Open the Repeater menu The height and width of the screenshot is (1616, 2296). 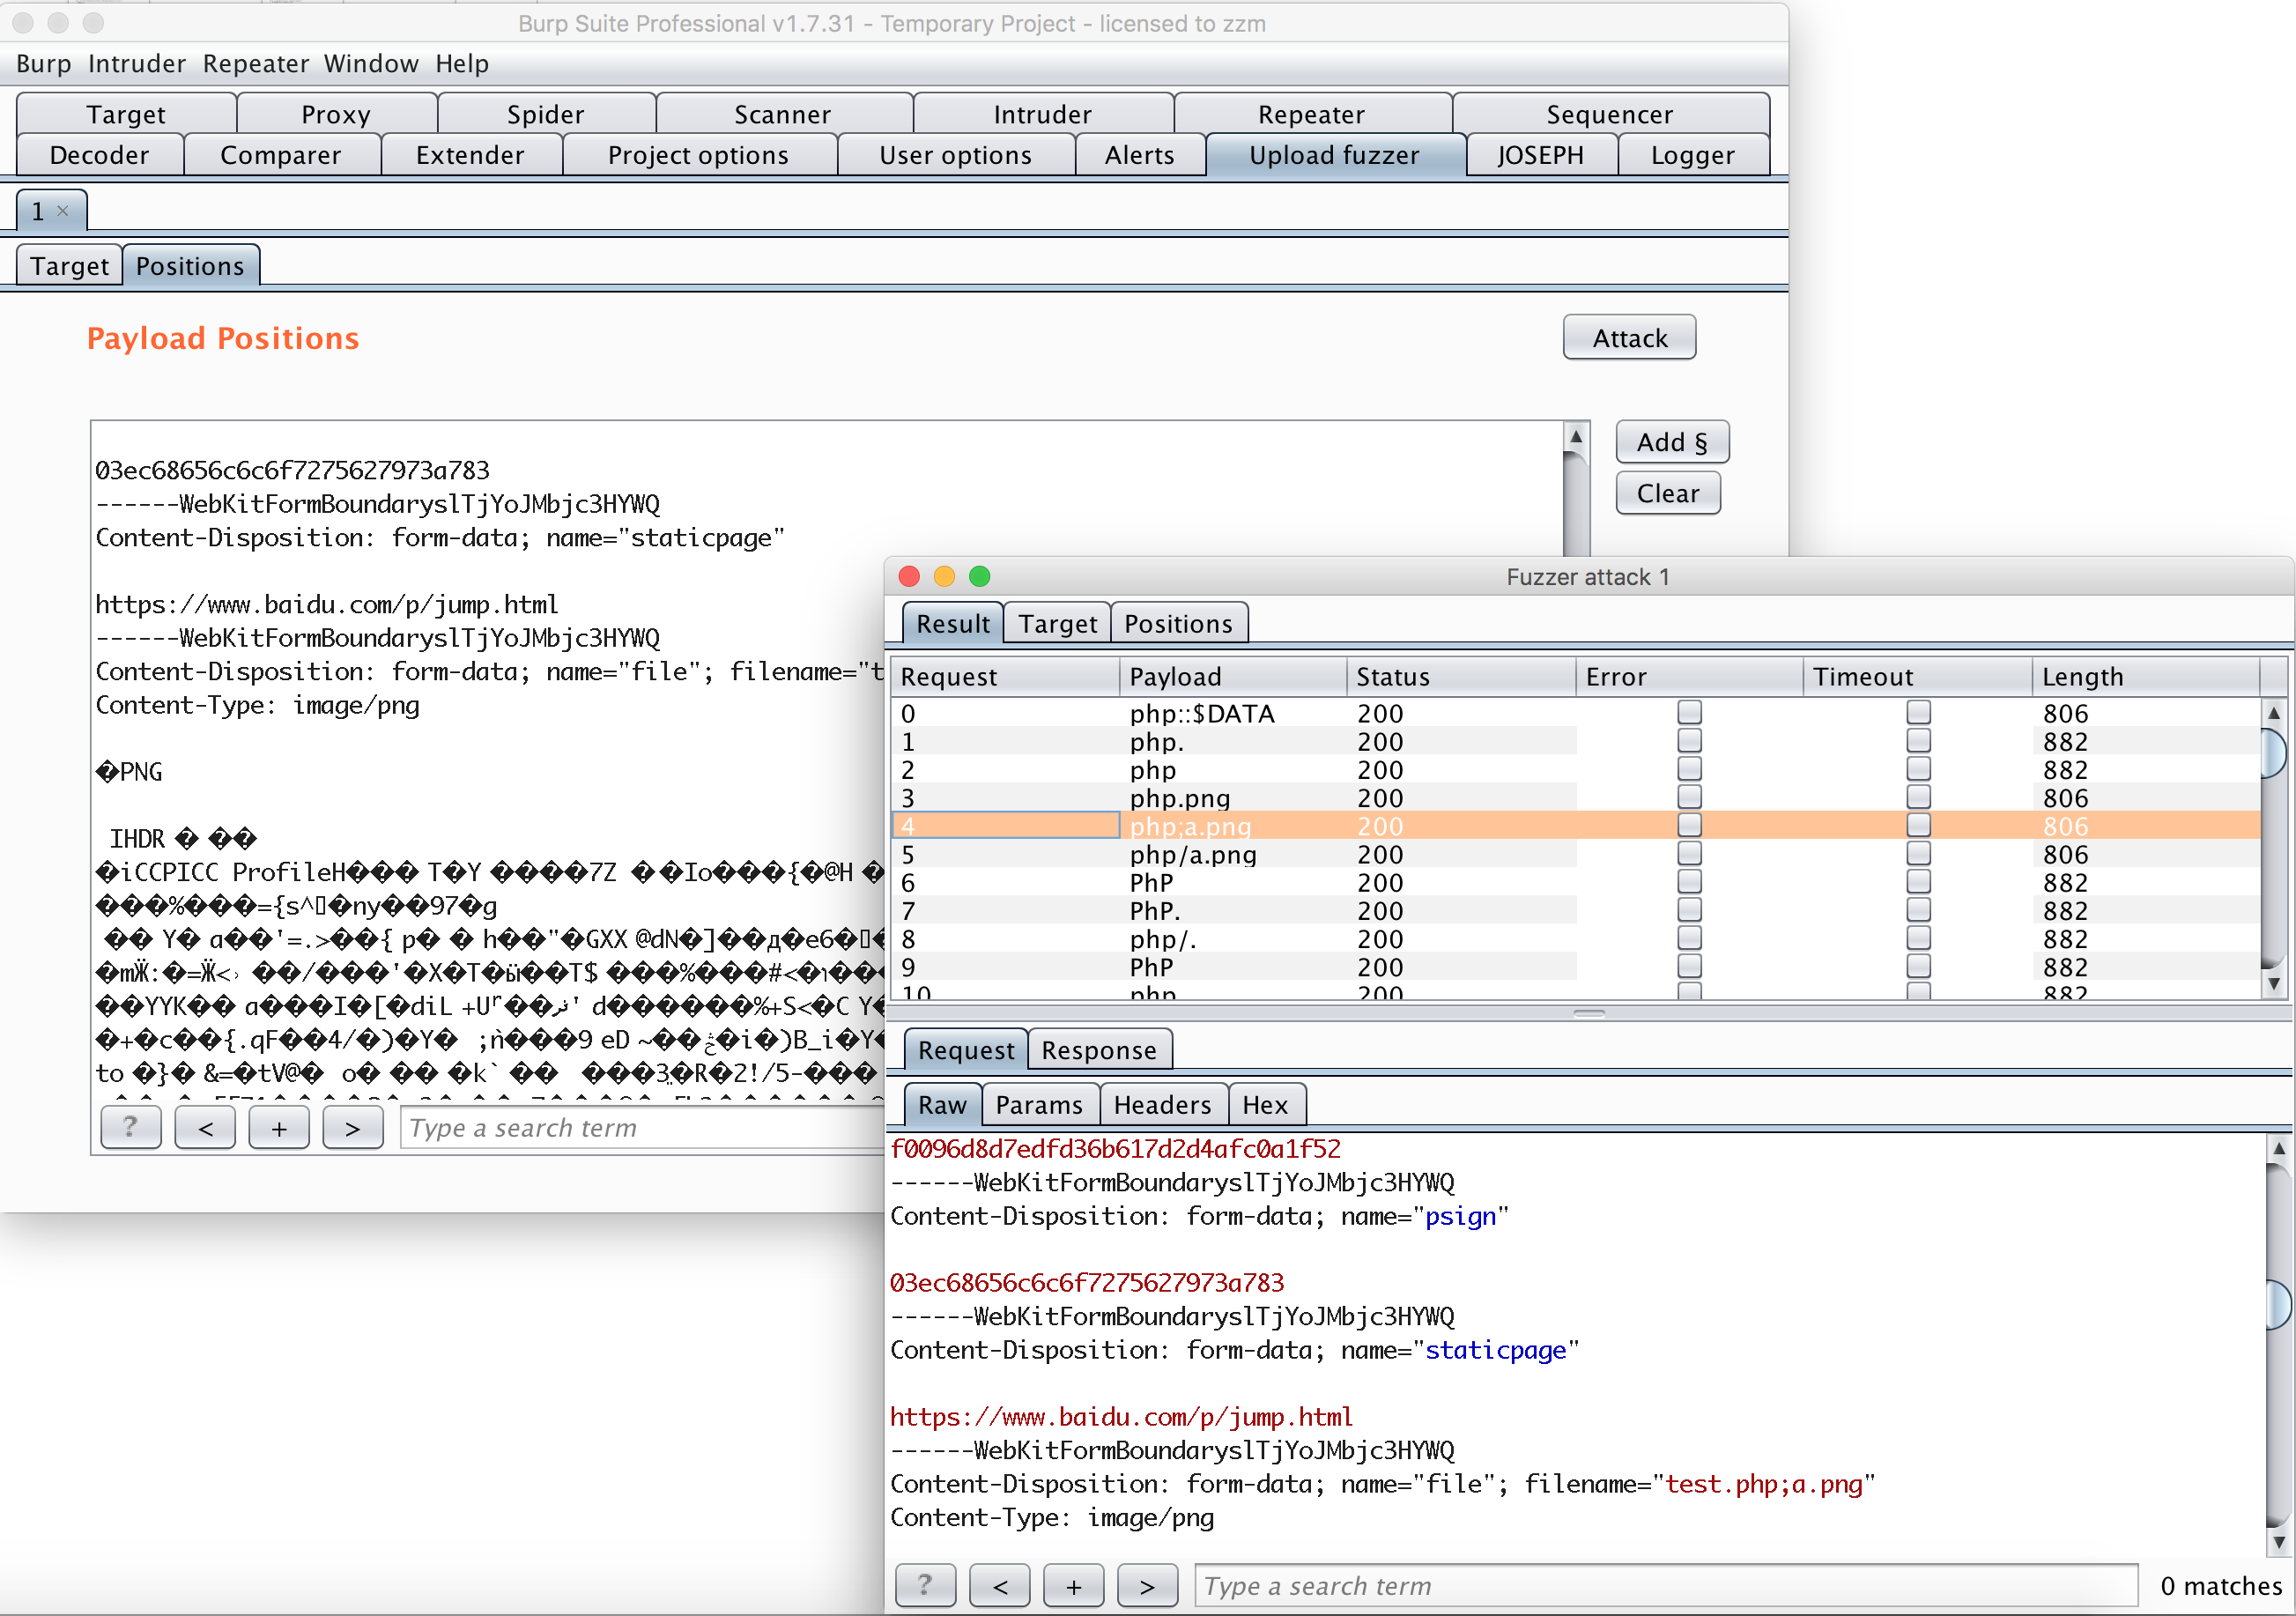point(256,64)
